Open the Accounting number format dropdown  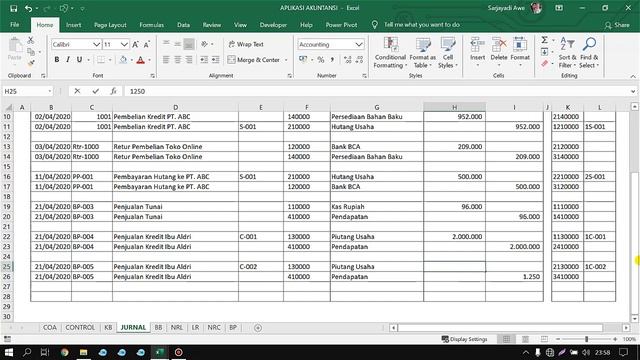coord(359,44)
